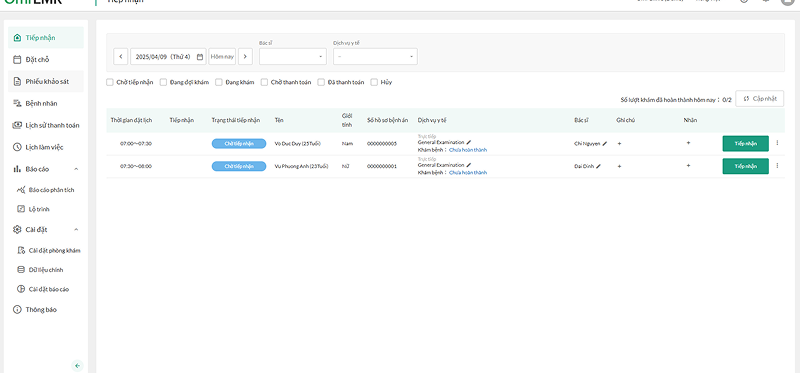Open Đặt chỗ in the sidebar
Image resolution: width=800 pixels, height=373 pixels.
point(46,60)
